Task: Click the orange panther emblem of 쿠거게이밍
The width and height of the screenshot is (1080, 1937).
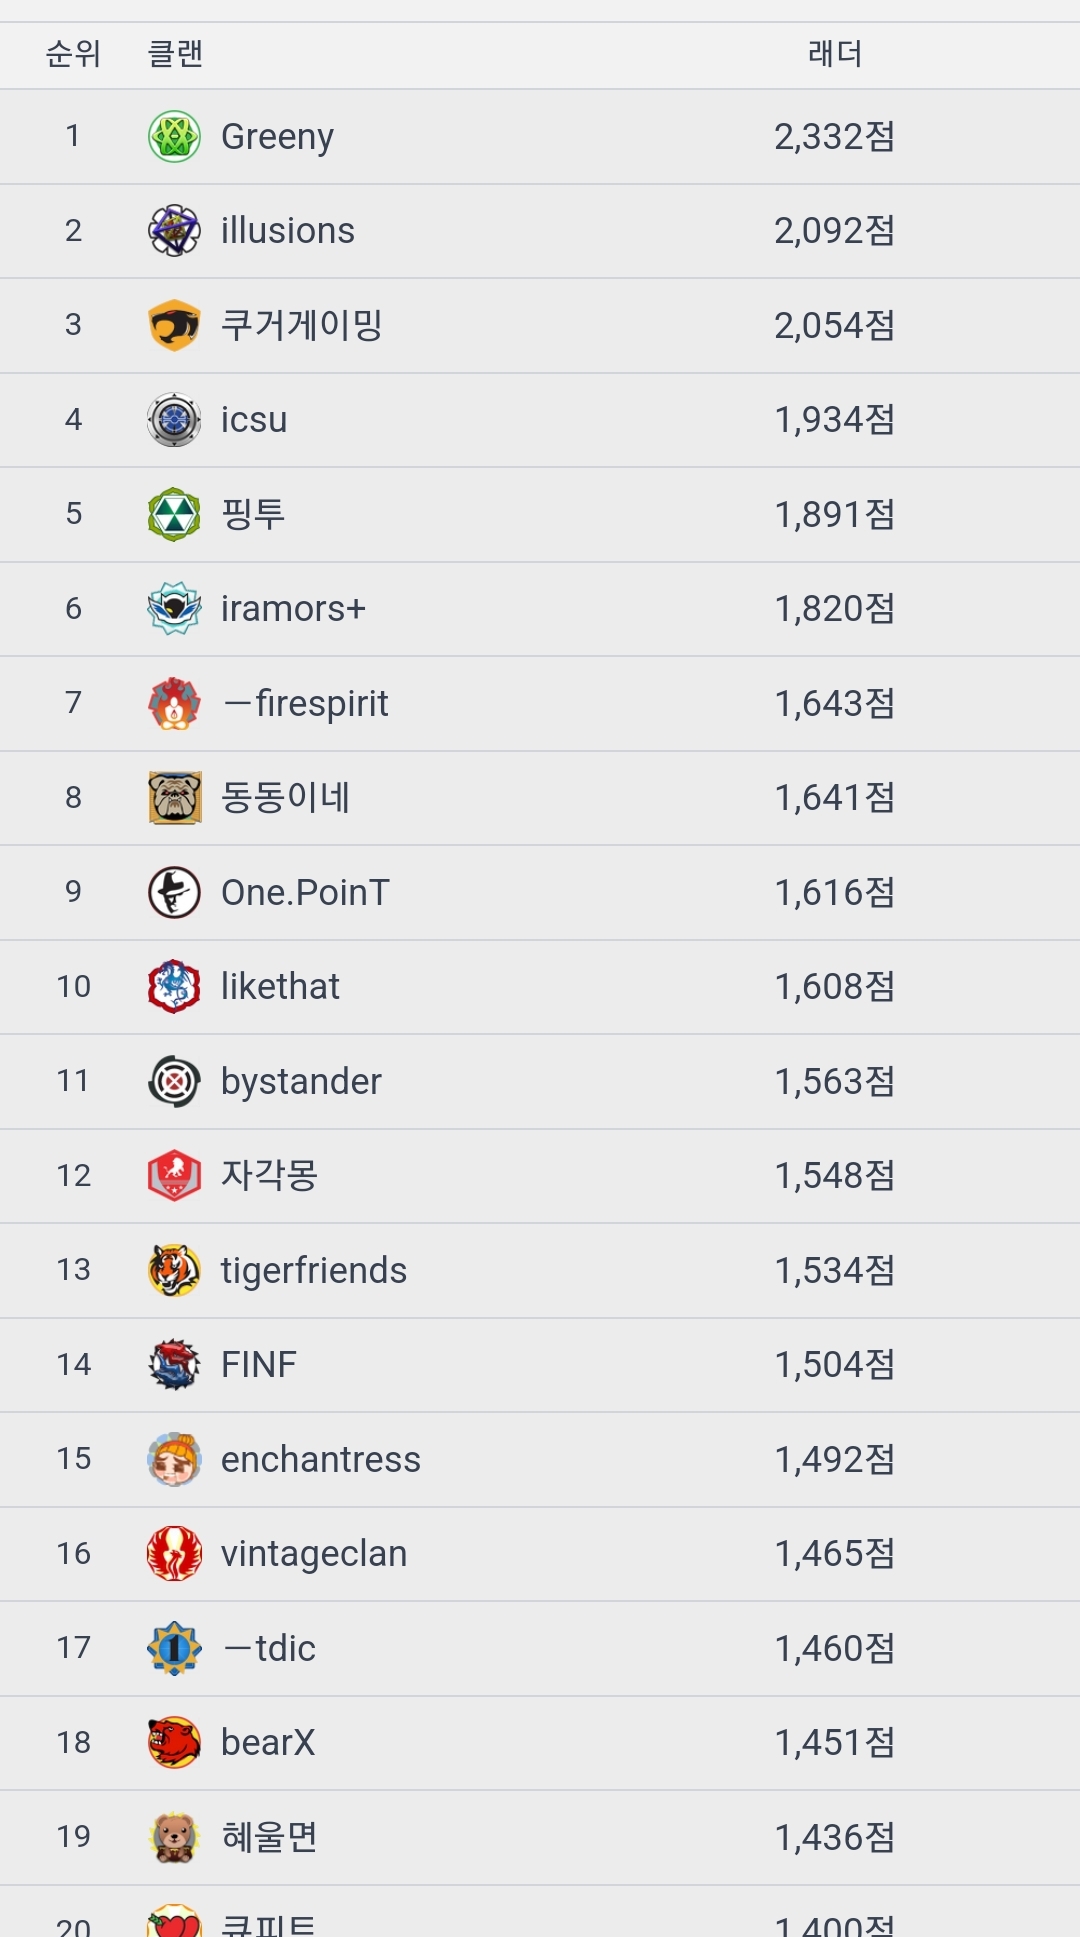Action: tap(174, 325)
